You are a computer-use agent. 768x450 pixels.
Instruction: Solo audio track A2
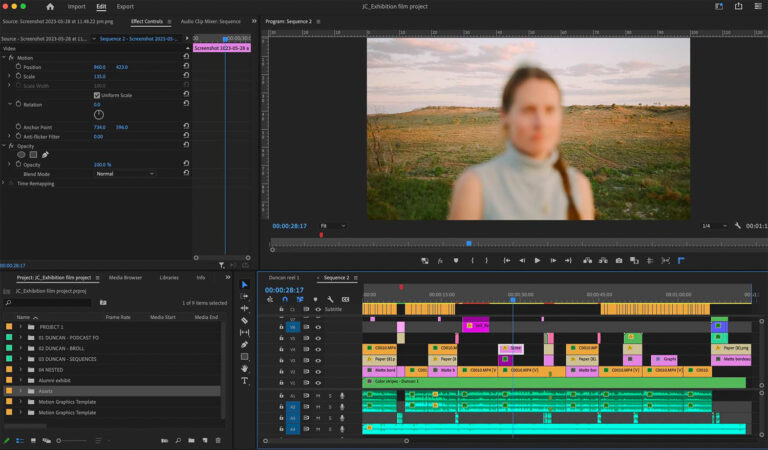pyautogui.click(x=330, y=407)
